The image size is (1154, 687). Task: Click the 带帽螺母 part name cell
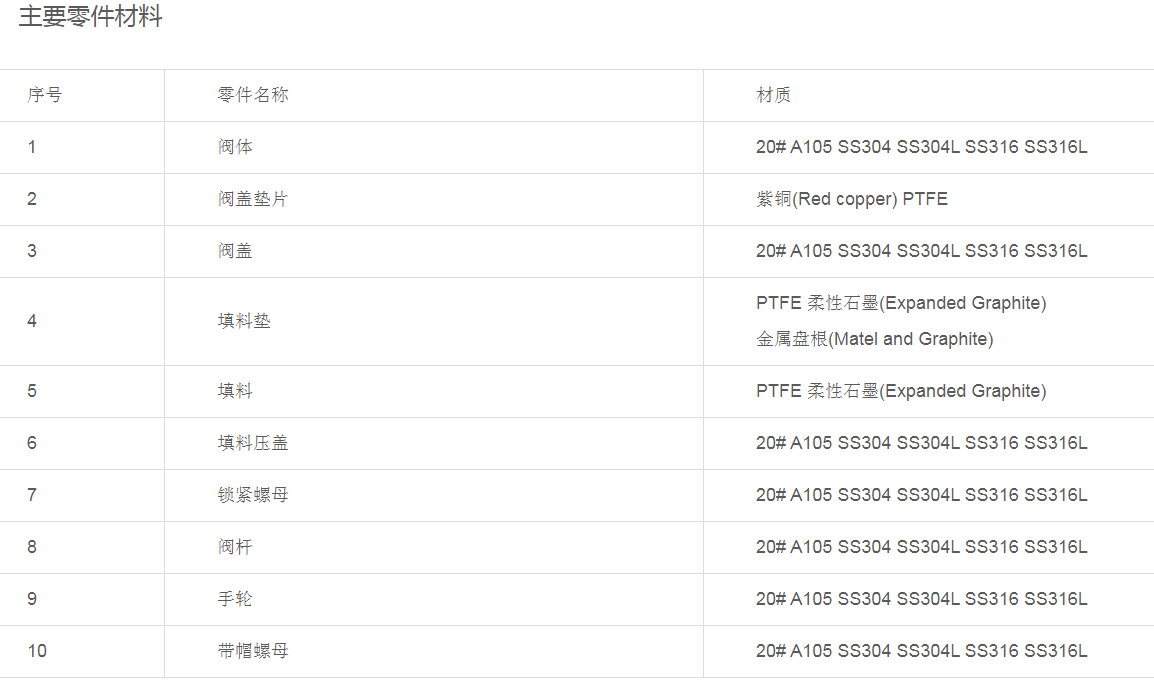tap(253, 651)
